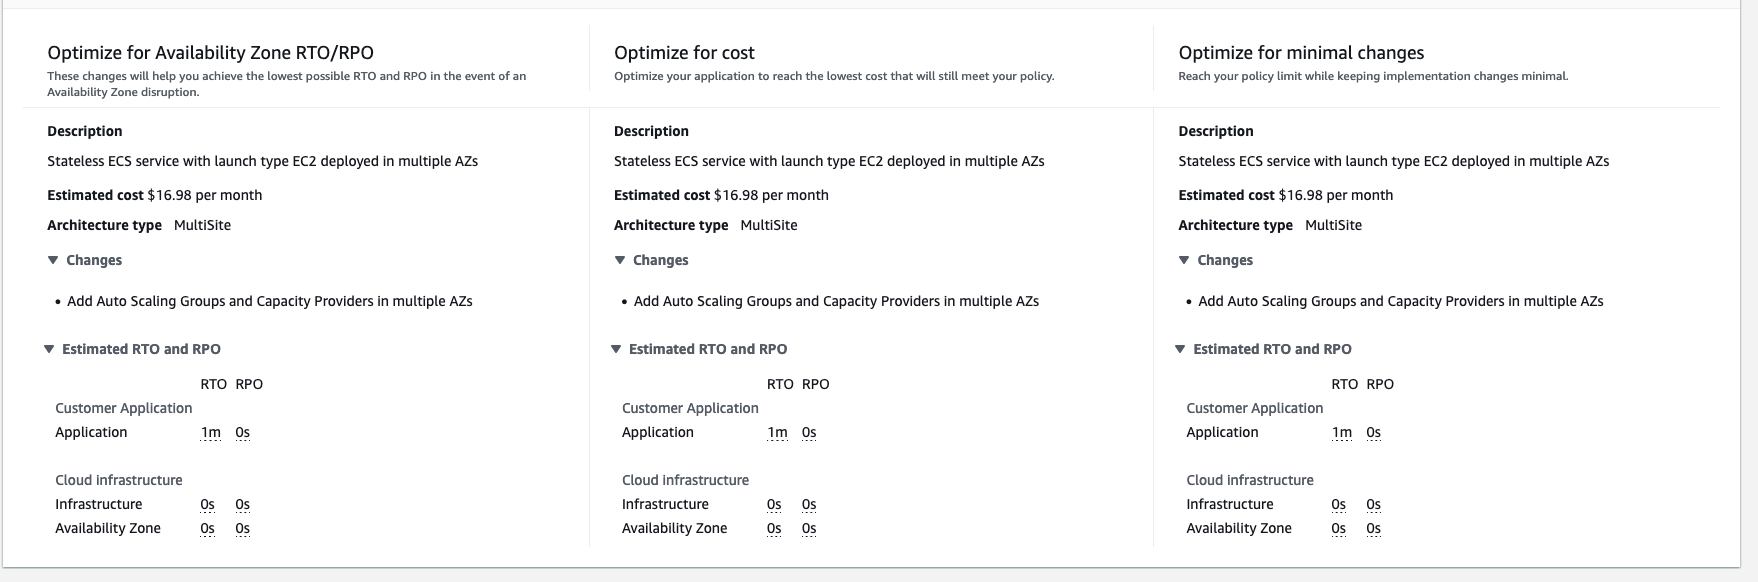Open Infrastructure RTO 0s link under Optimize for cost
Viewport: 1758px width, 582px height.
click(x=774, y=504)
